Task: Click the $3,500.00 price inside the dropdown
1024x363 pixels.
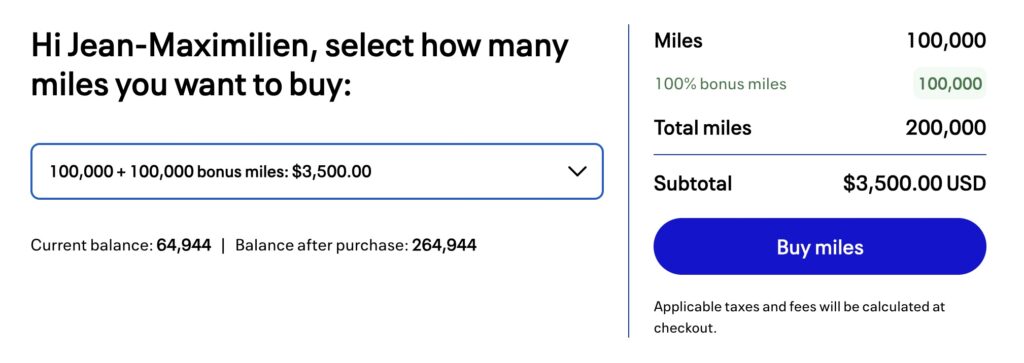Action: coord(332,172)
